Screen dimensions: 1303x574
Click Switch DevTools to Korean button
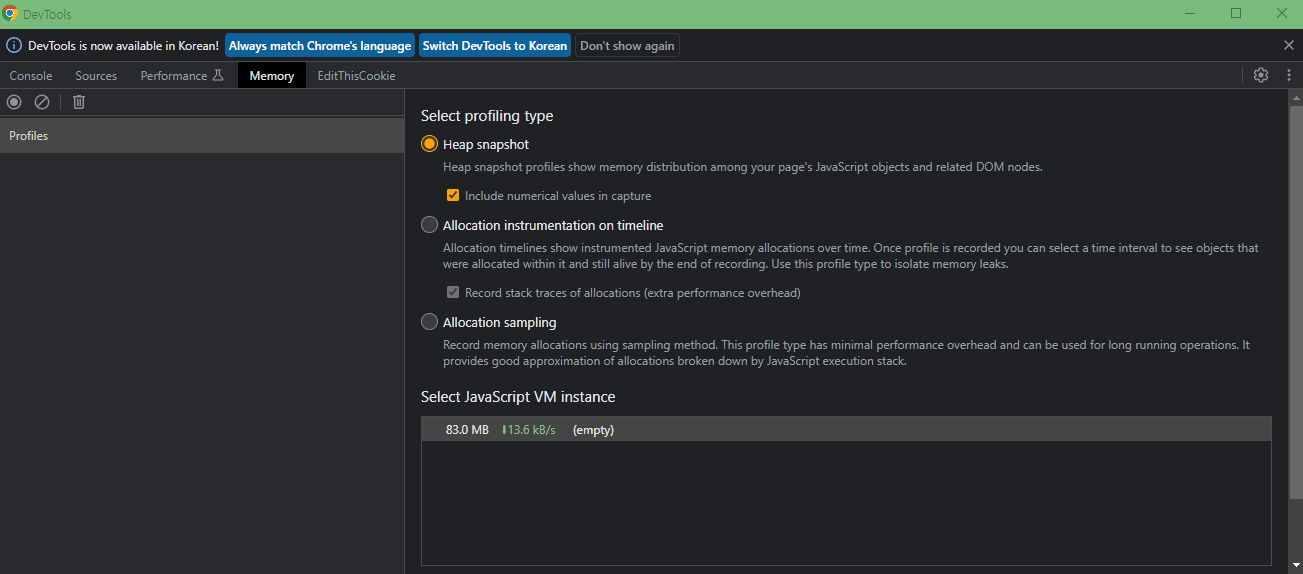495,46
